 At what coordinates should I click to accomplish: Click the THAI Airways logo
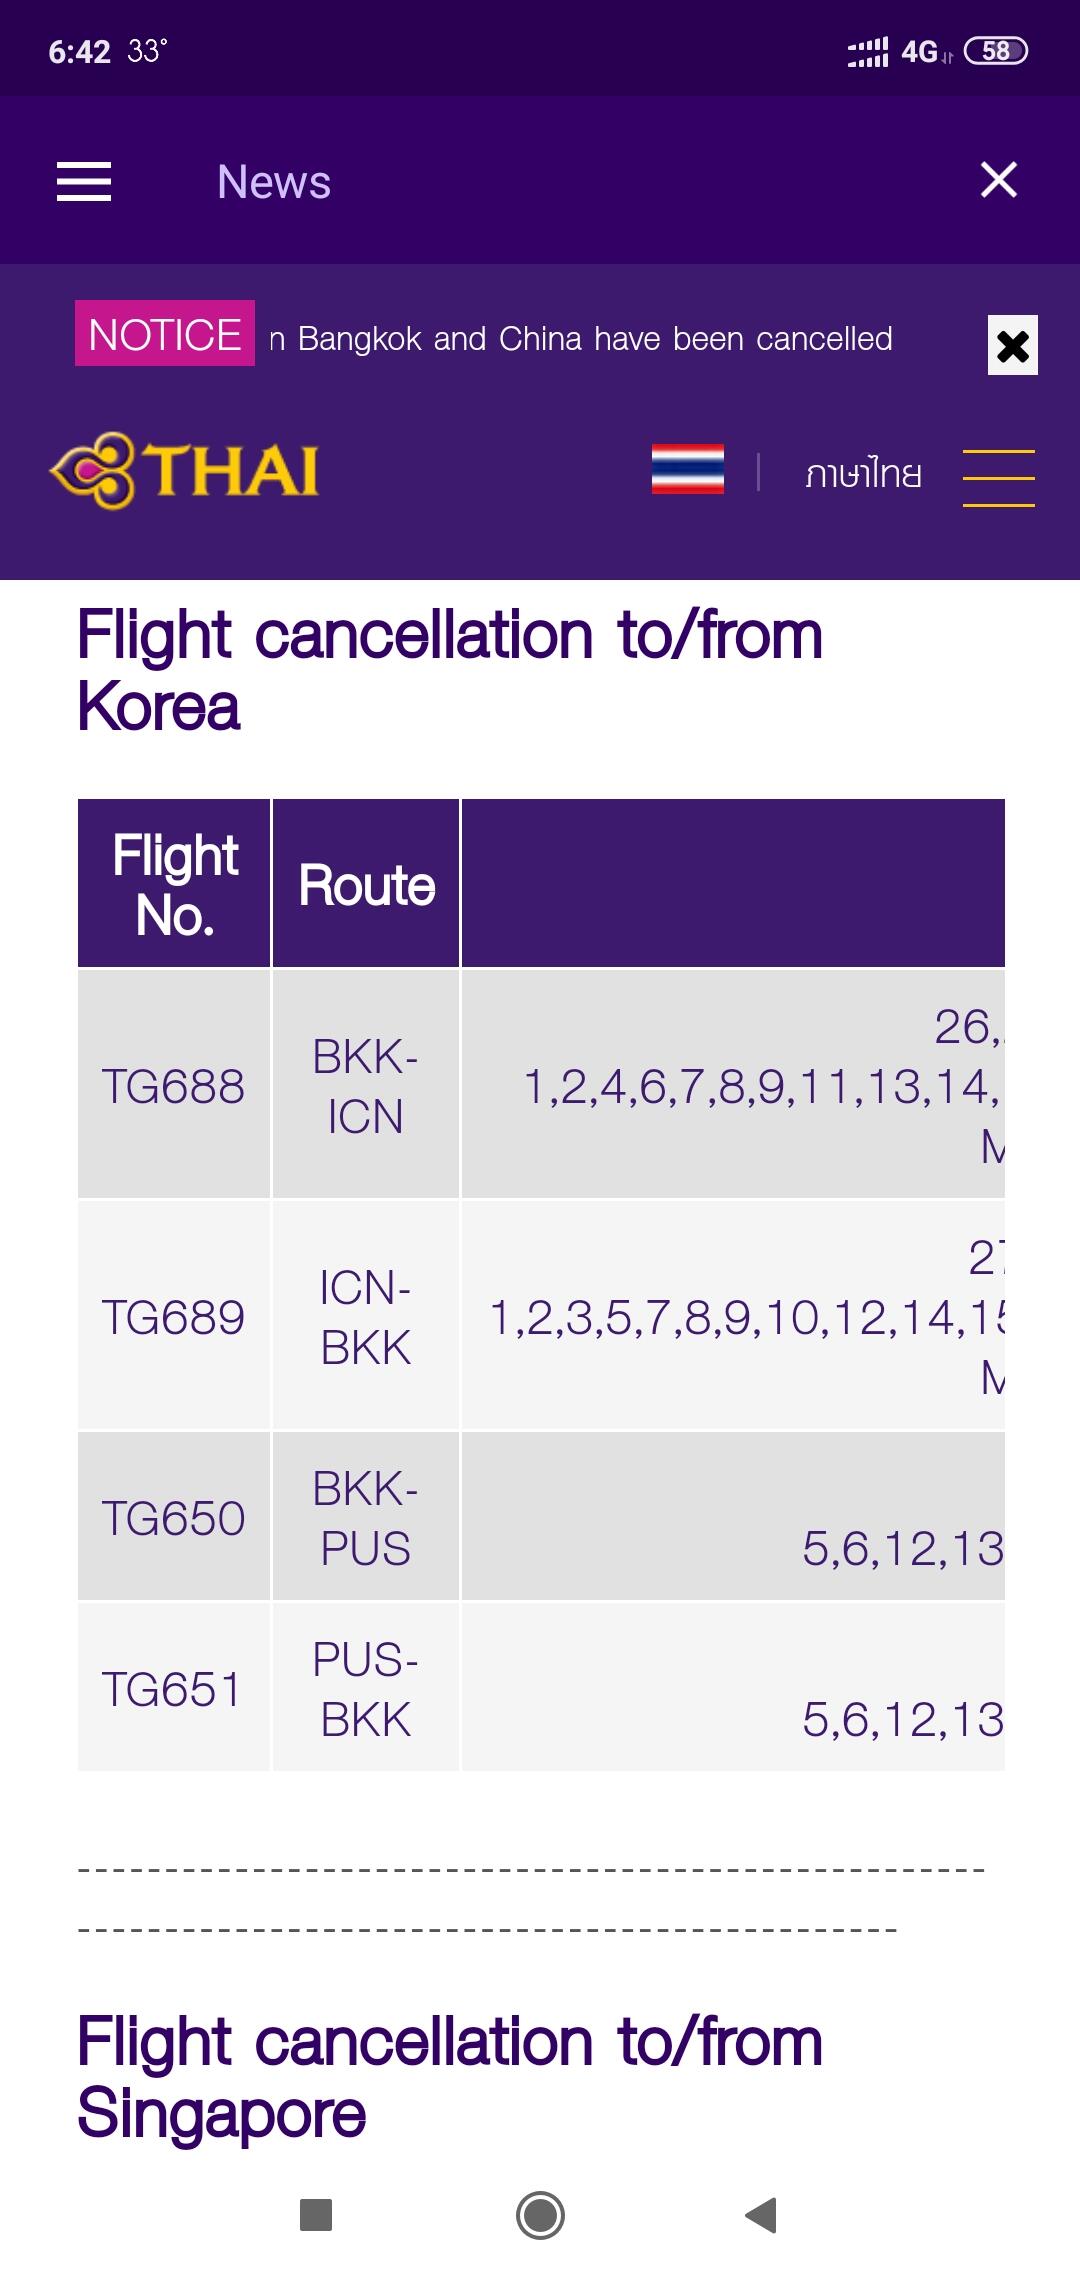tap(185, 471)
